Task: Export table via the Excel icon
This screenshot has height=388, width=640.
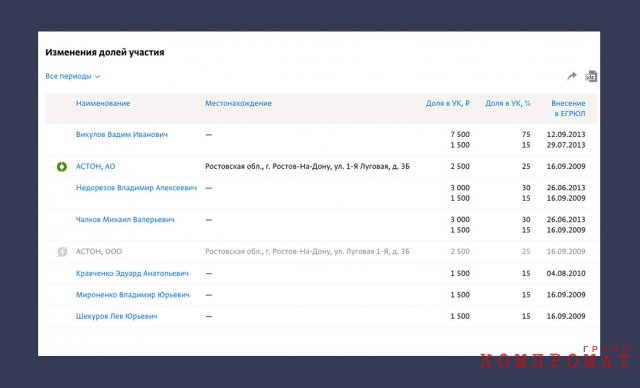Action: (x=591, y=76)
